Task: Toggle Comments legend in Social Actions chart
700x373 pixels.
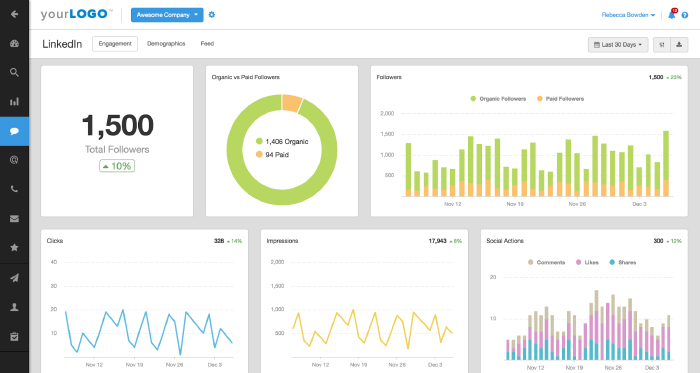Action: pyautogui.click(x=546, y=262)
